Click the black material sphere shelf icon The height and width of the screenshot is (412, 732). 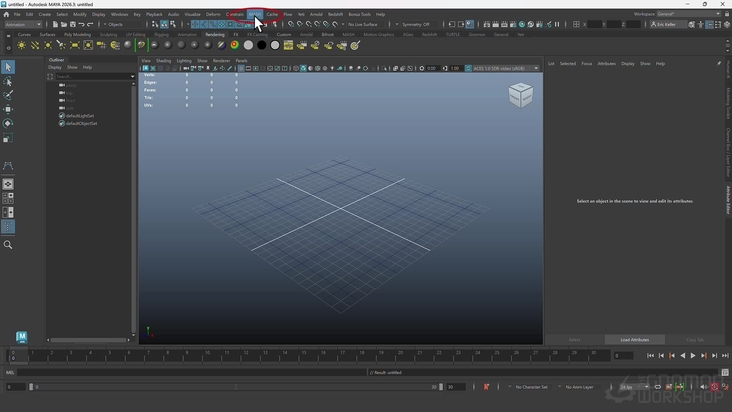pyautogui.click(x=262, y=45)
